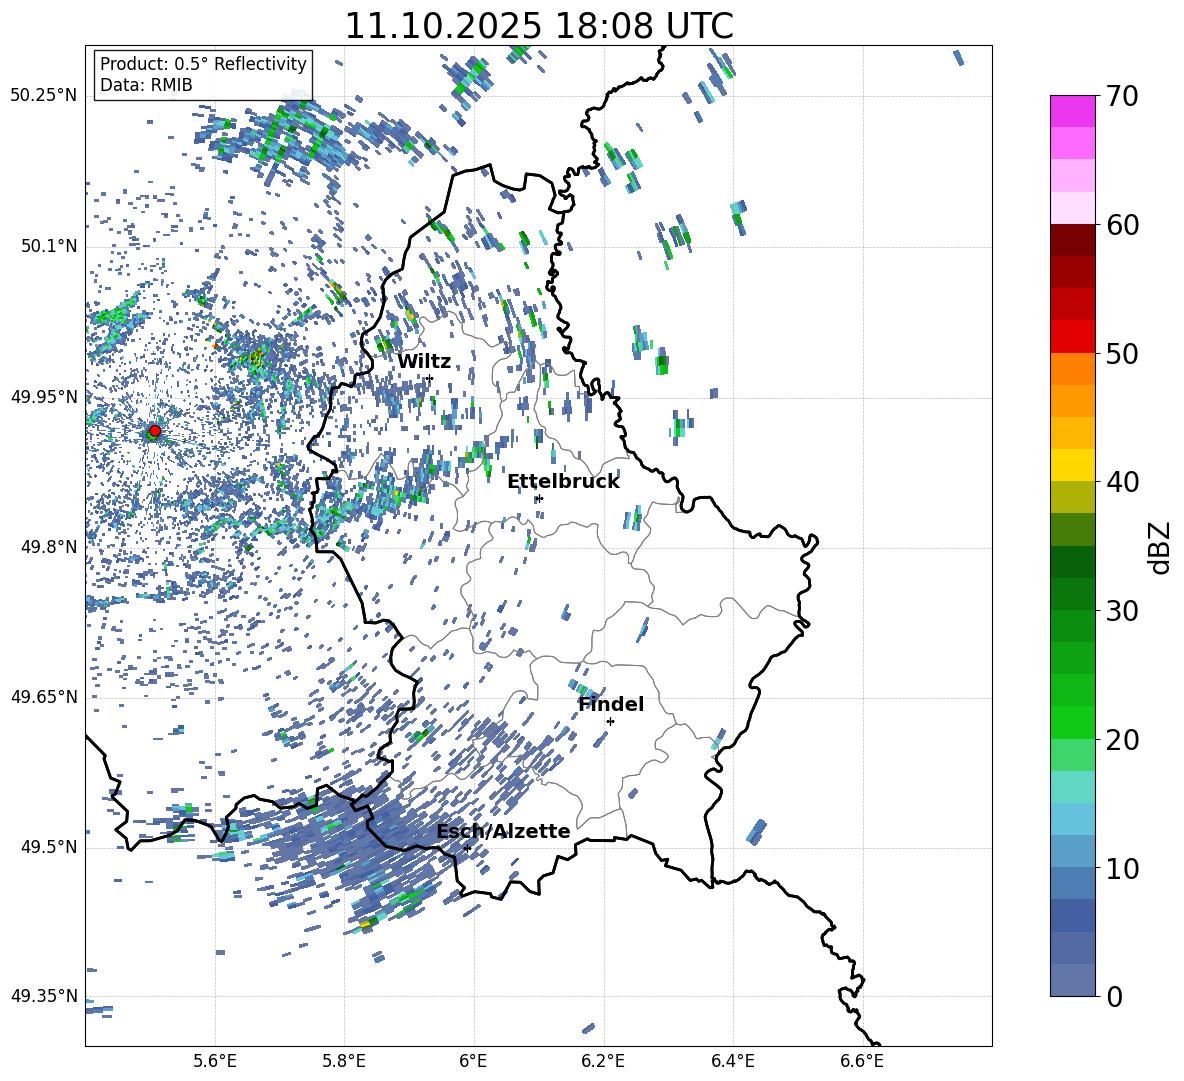Click the yellow colorbar segment at 40 dBZ

(x=1072, y=465)
